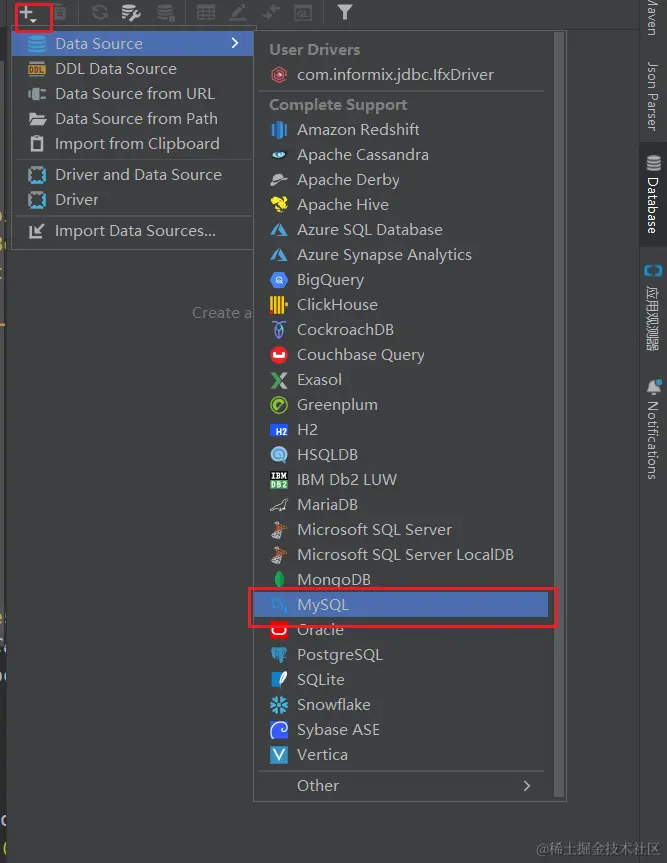Select com.informix.jdbc.IfxDriver user driver
This screenshot has width=667, height=863.
coord(401,74)
